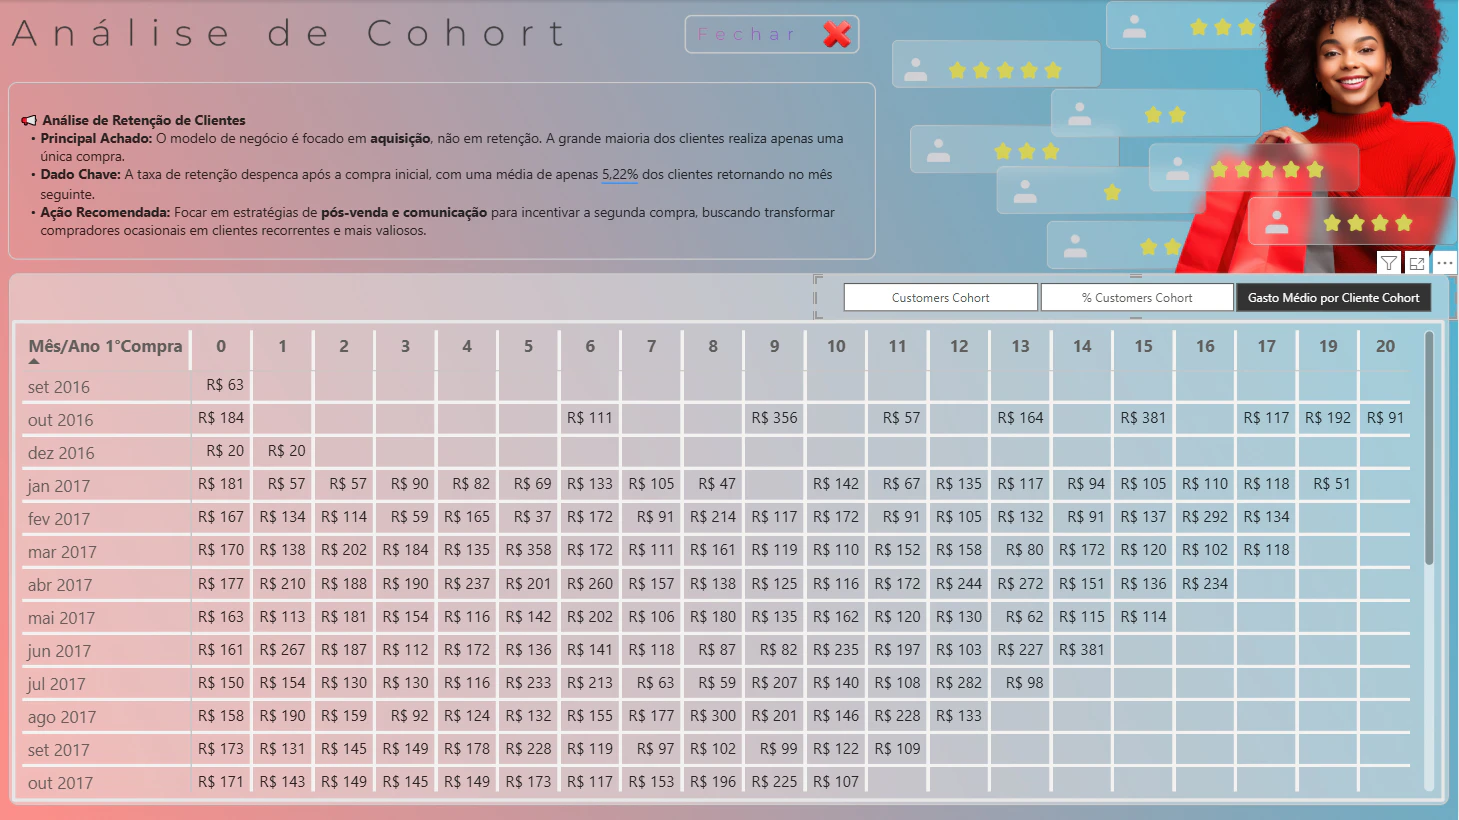Click the red X close icon
The height and width of the screenshot is (820, 1459).
(837, 35)
